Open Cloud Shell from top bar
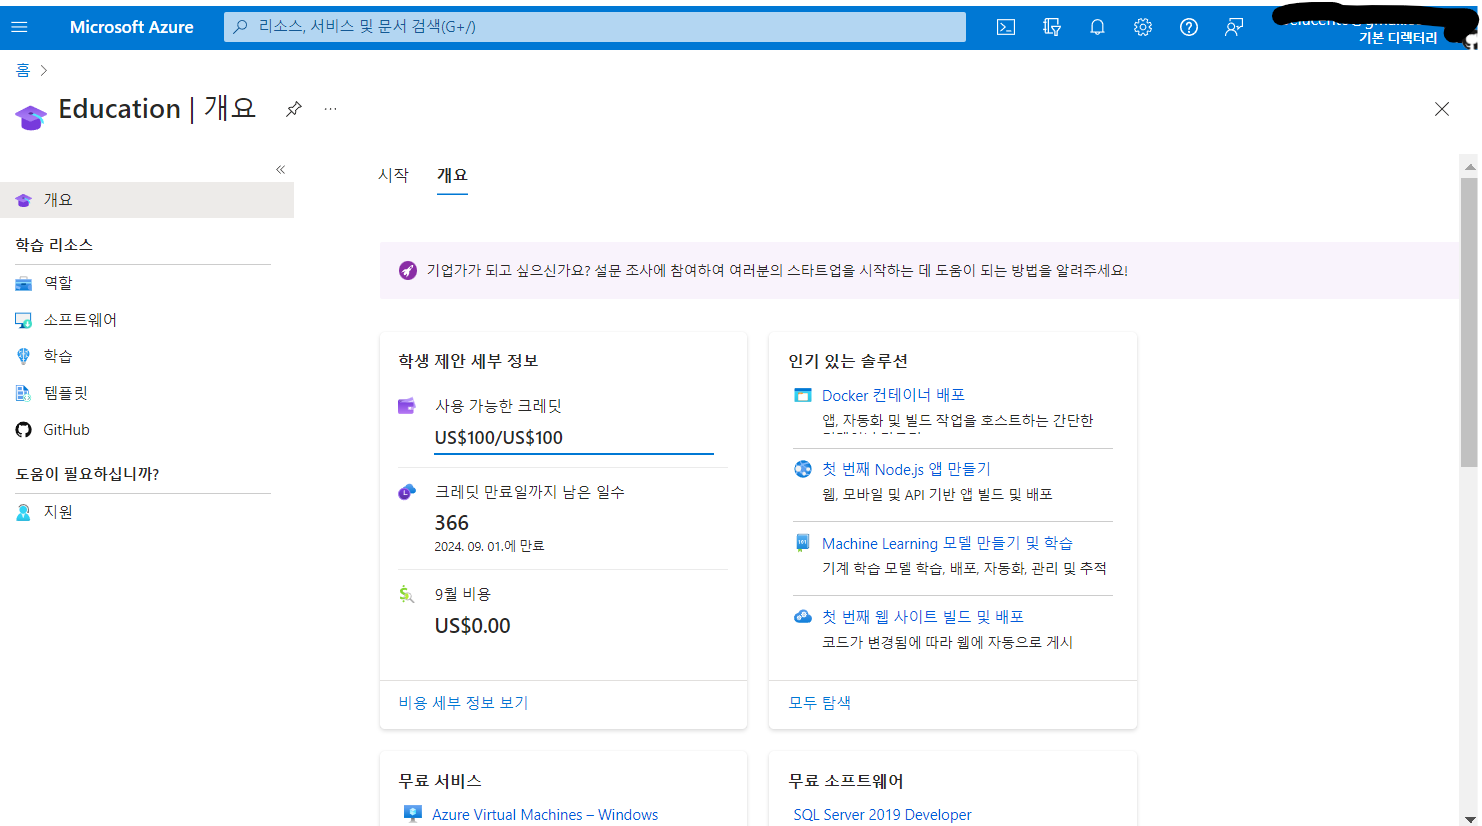The image size is (1482, 826). [1006, 27]
